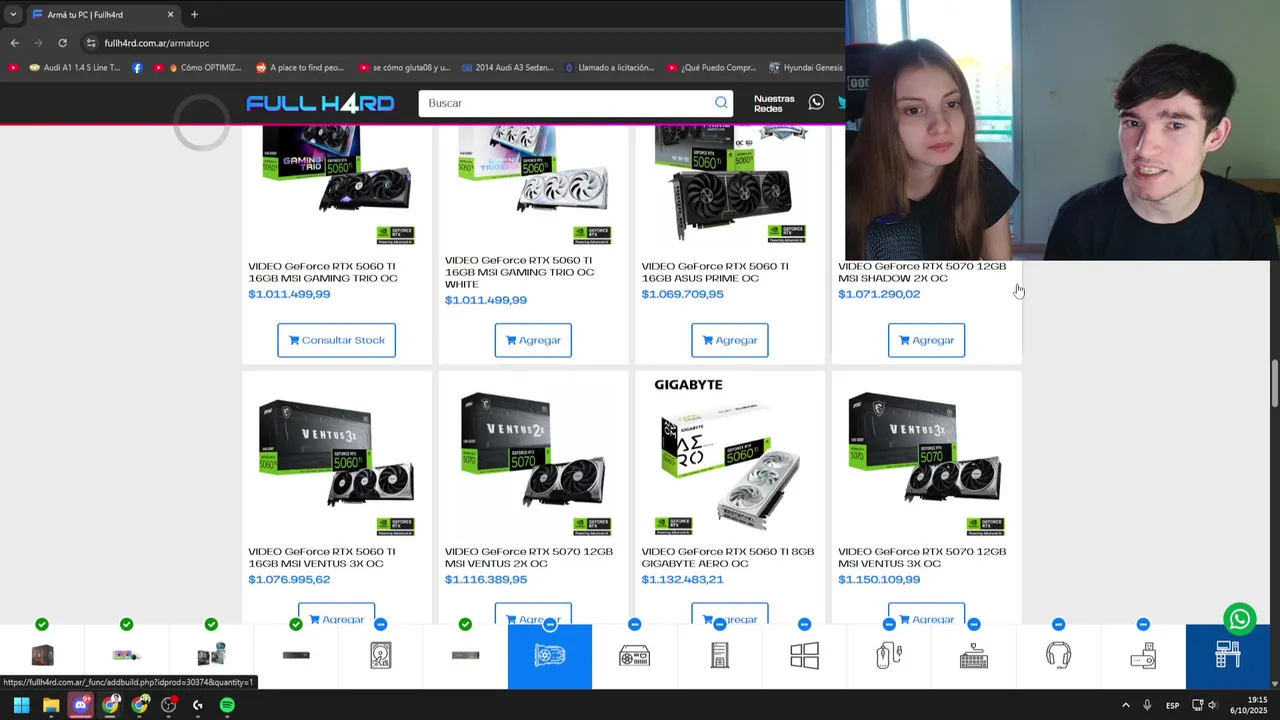
Task: Select the highlighted graphics card category icon
Action: (x=550, y=656)
